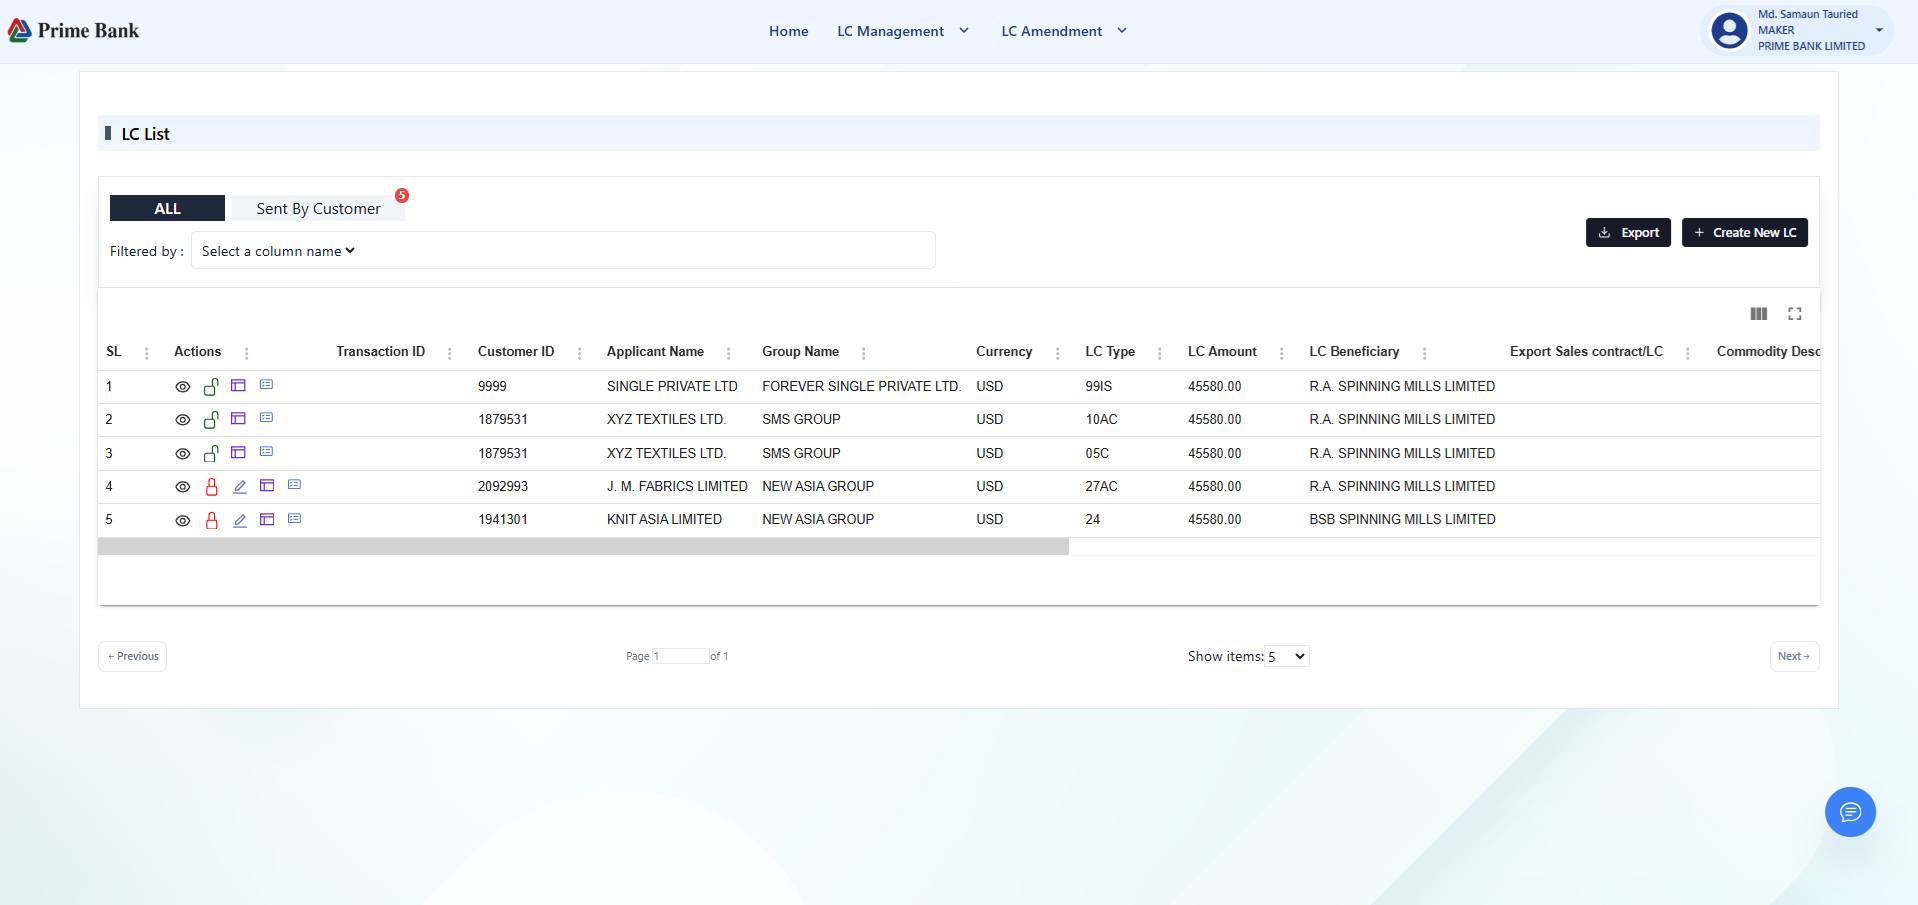
Task: Click the LC Beneficiary column header
Action: [x=1354, y=351]
